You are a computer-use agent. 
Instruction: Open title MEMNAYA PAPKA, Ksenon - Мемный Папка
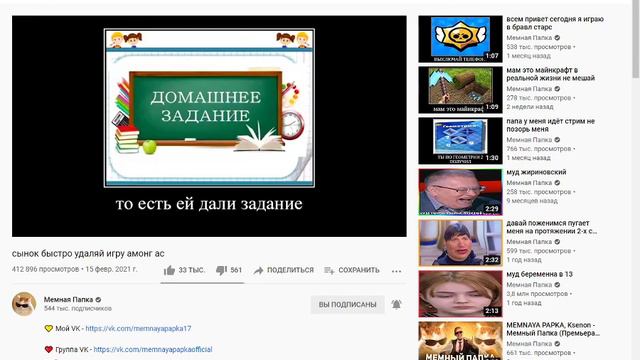point(553,329)
